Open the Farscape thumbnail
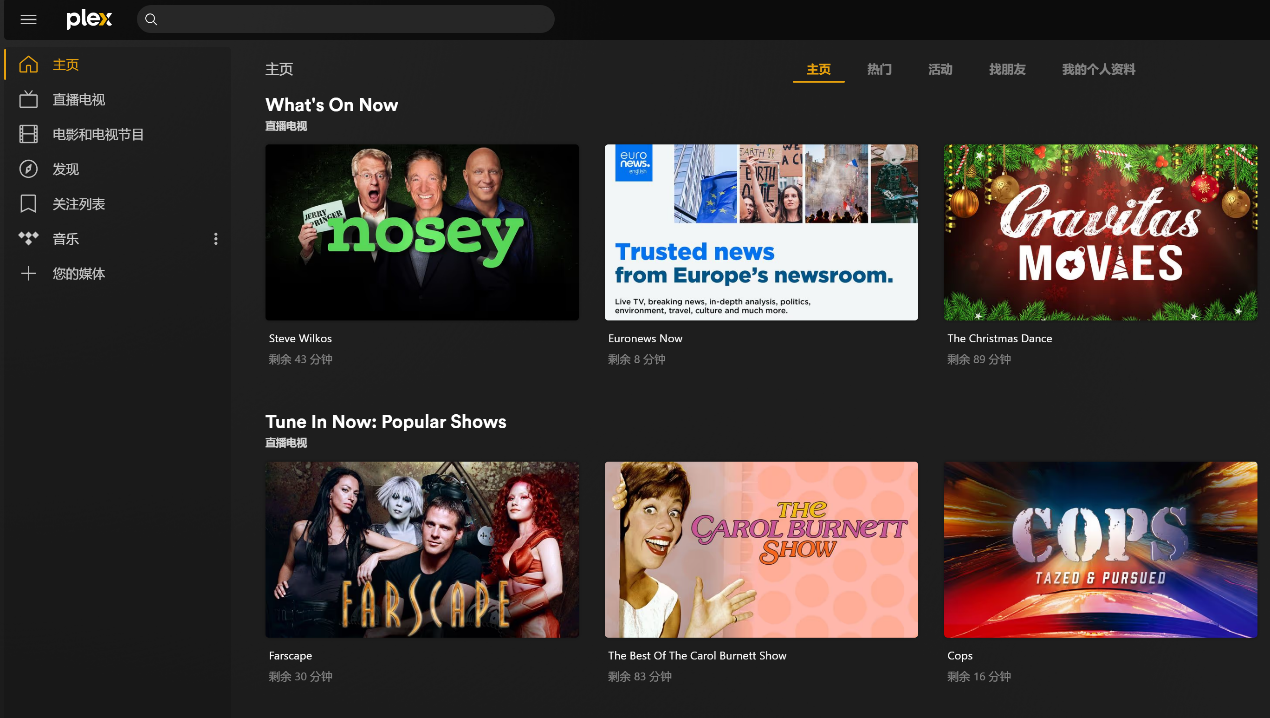The image size is (1270, 718). point(422,549)
